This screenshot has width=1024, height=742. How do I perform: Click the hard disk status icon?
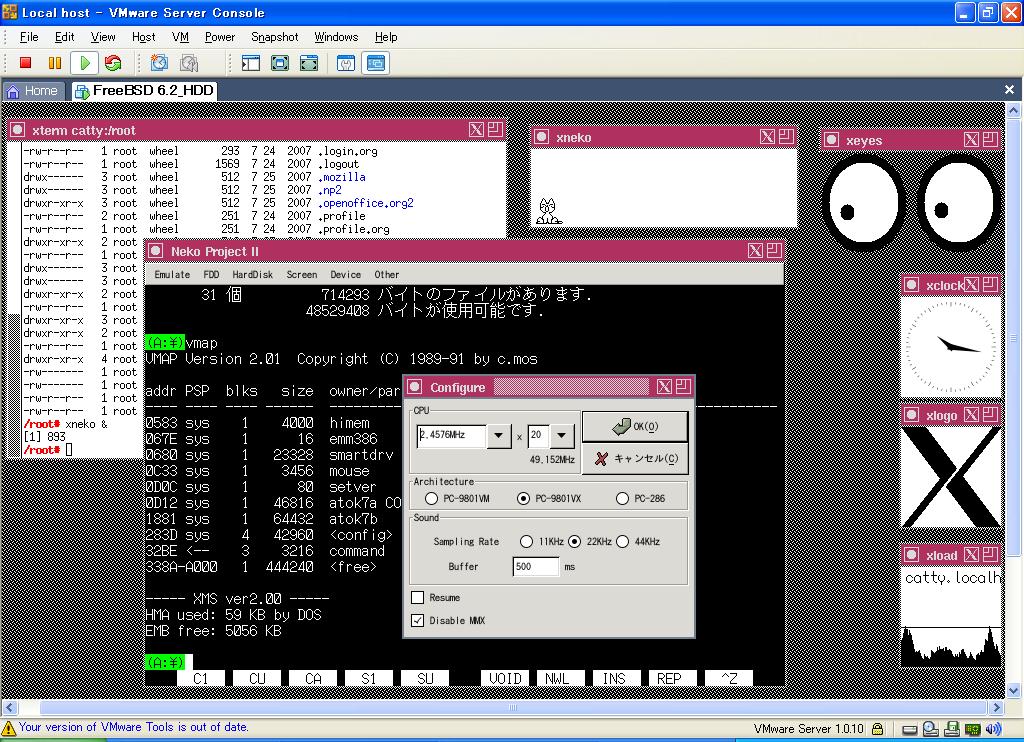pyautogui.click(x=909, y=729)
